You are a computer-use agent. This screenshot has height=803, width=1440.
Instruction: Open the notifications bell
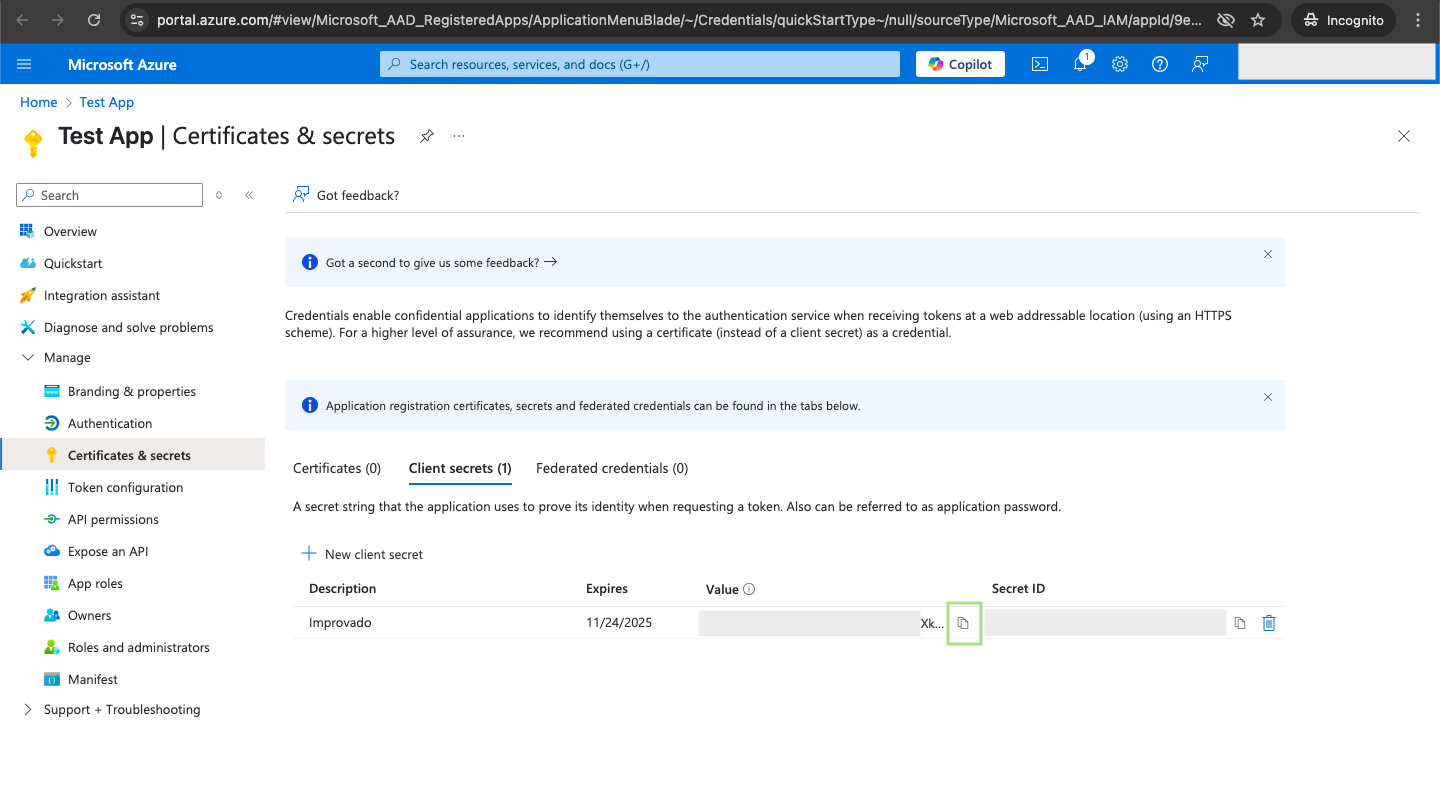1080,64
